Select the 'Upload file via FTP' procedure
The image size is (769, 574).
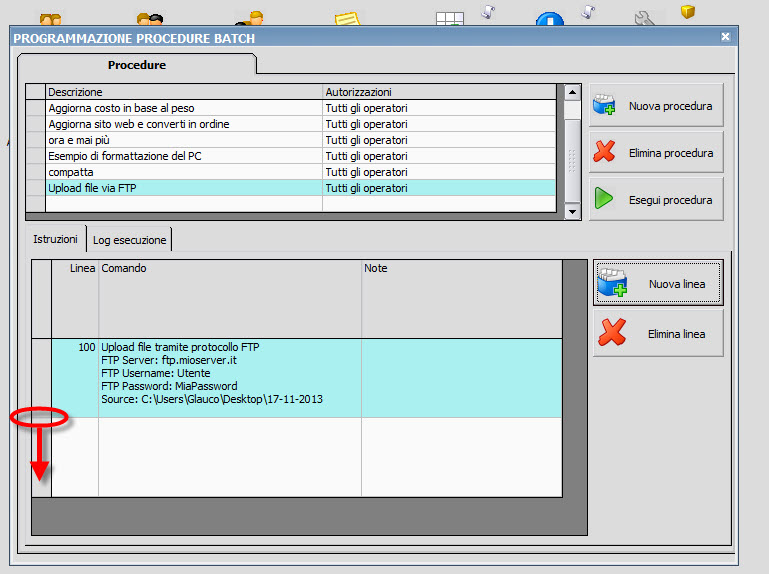pyautogui.click(x=183, y=188)
